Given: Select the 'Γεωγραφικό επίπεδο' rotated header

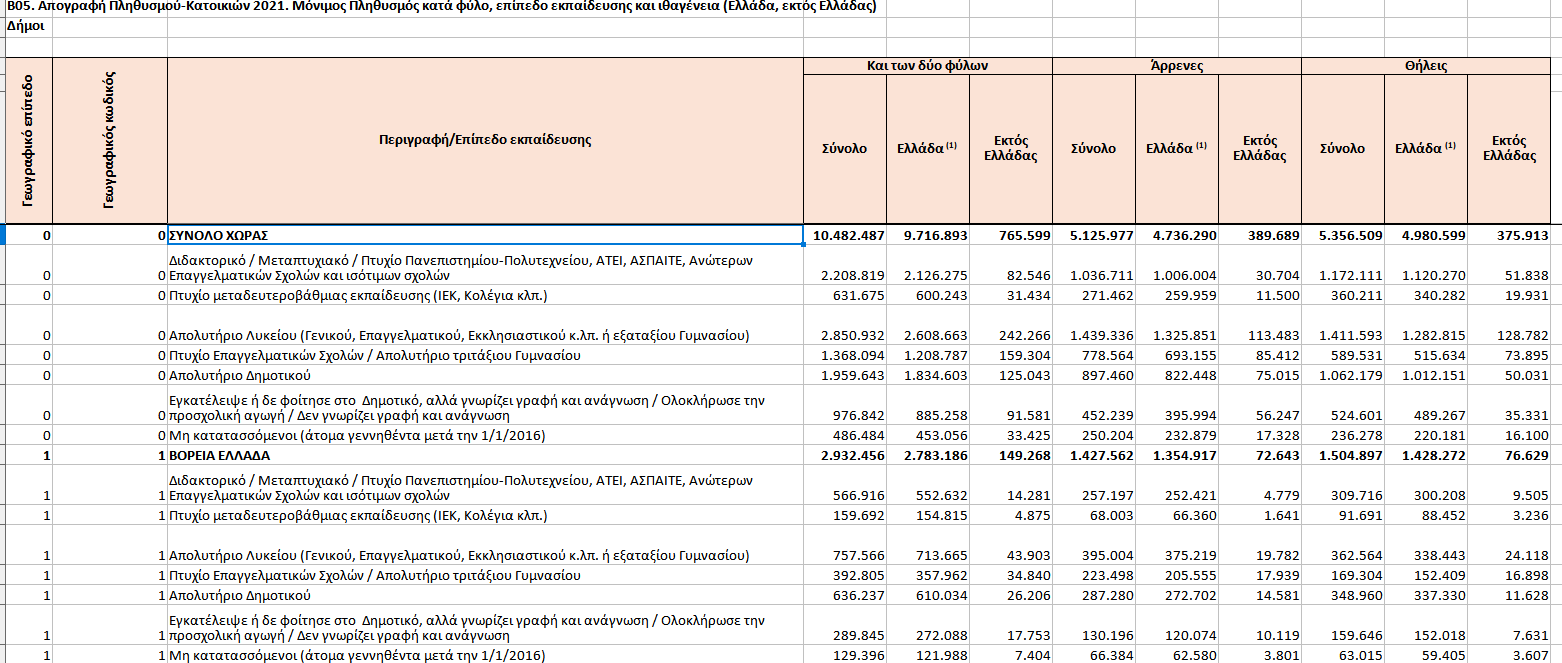Looking at the screenshot, I should click(x=29, y=140).
